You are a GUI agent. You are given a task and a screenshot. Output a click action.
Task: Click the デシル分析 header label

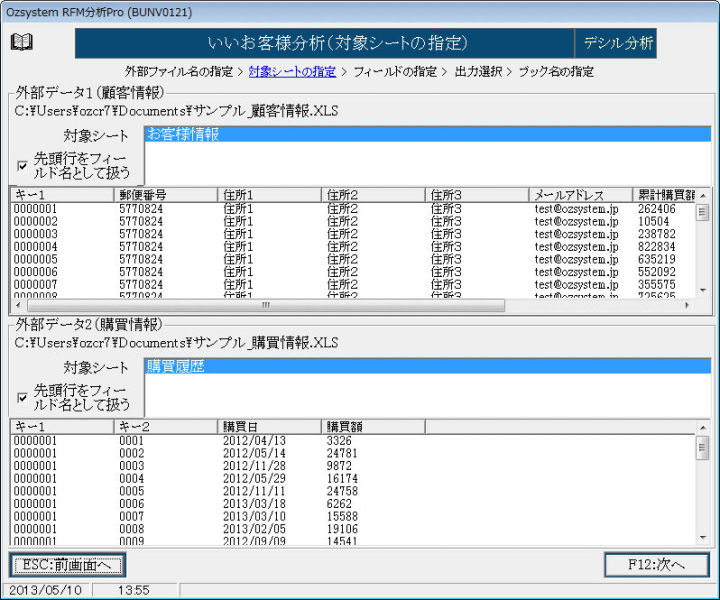pos(616,43)
